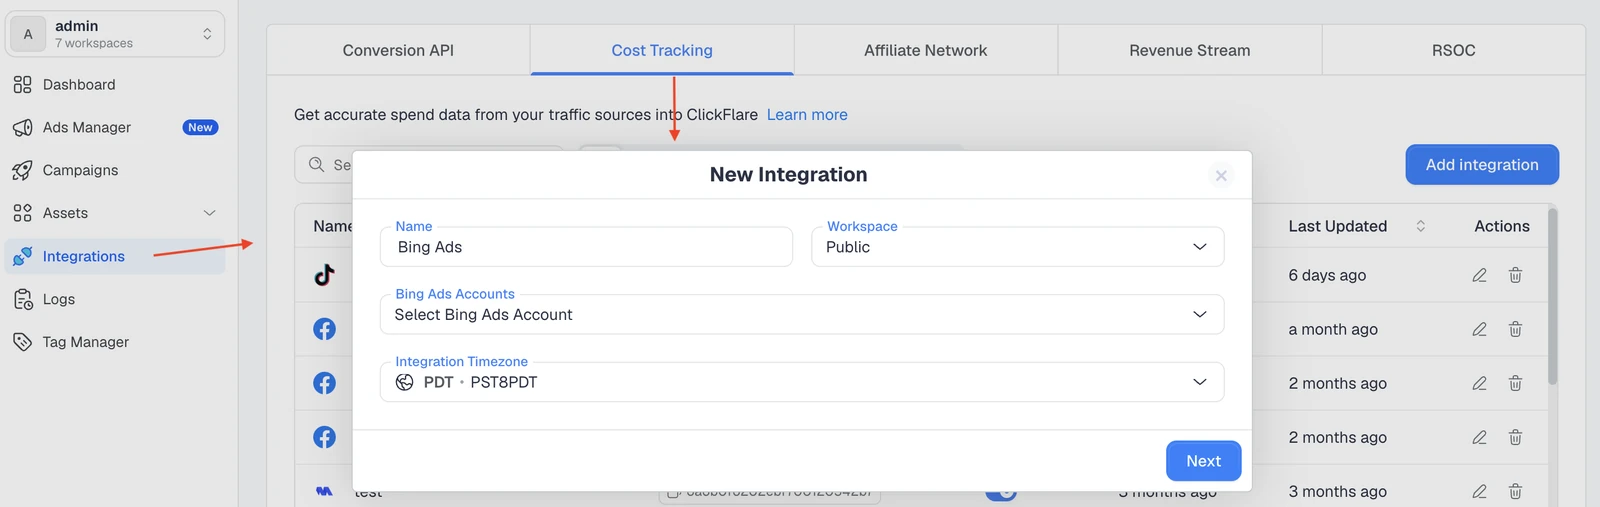Click the search magnifier icon
This screenshot has height=507, width=1600.
coord(316,165)
